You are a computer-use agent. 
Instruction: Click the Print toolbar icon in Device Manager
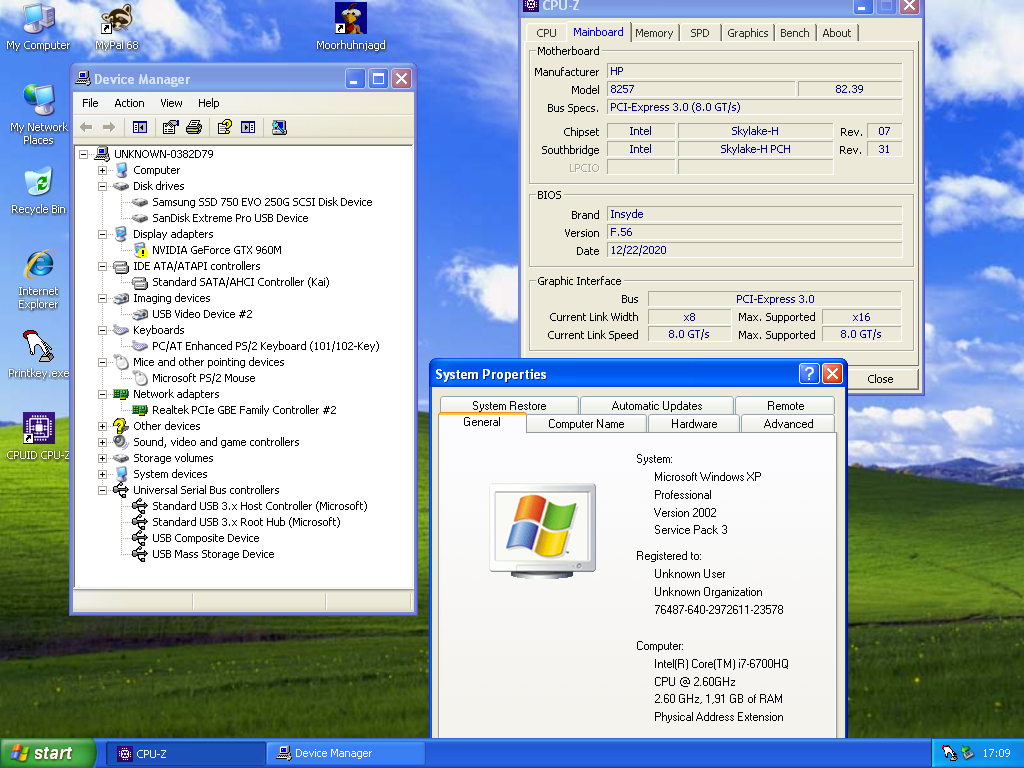tap(194, 127)
